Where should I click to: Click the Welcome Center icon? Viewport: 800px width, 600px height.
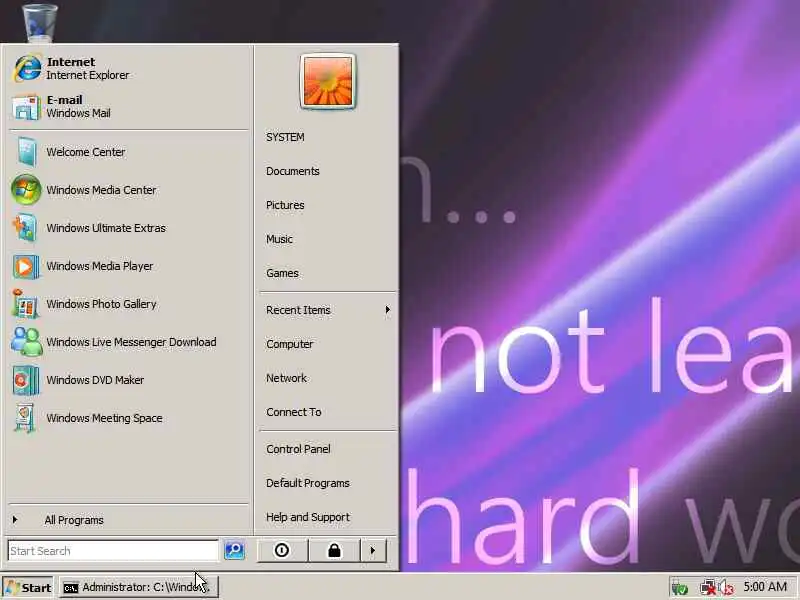pyautogui.click(x=26, y=152)
